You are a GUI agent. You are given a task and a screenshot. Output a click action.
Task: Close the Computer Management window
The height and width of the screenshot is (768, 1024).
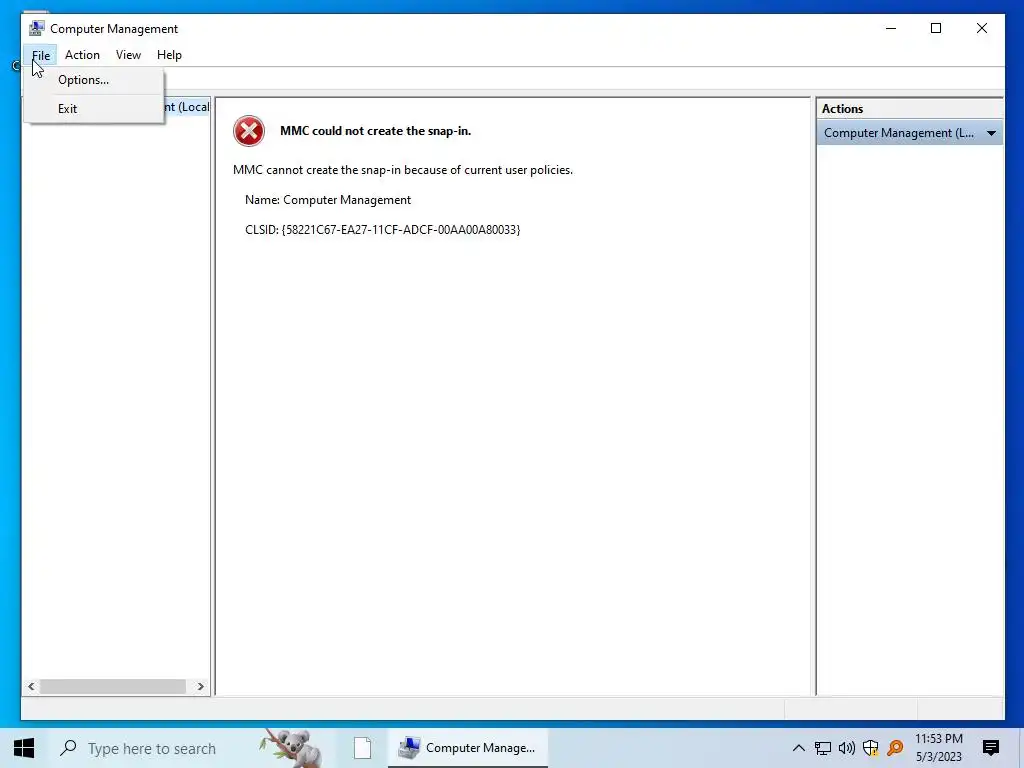[982, 28]
